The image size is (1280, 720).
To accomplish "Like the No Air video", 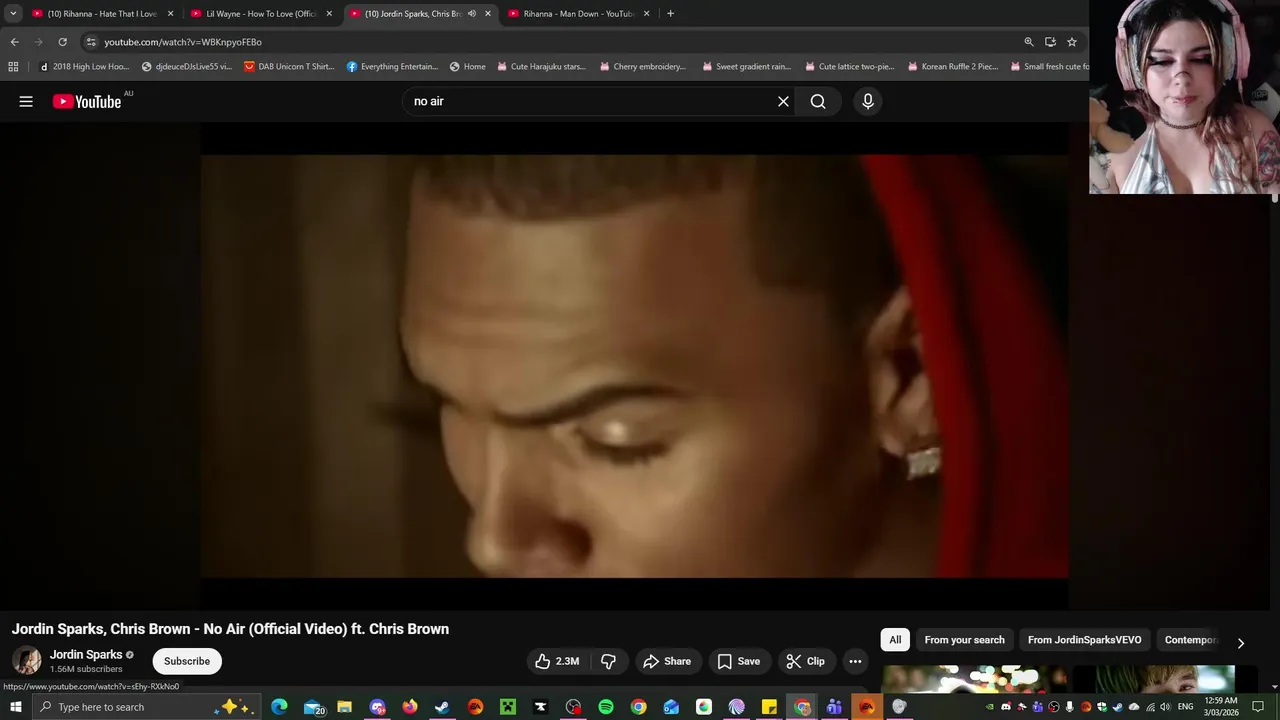I will pos(558,661).
